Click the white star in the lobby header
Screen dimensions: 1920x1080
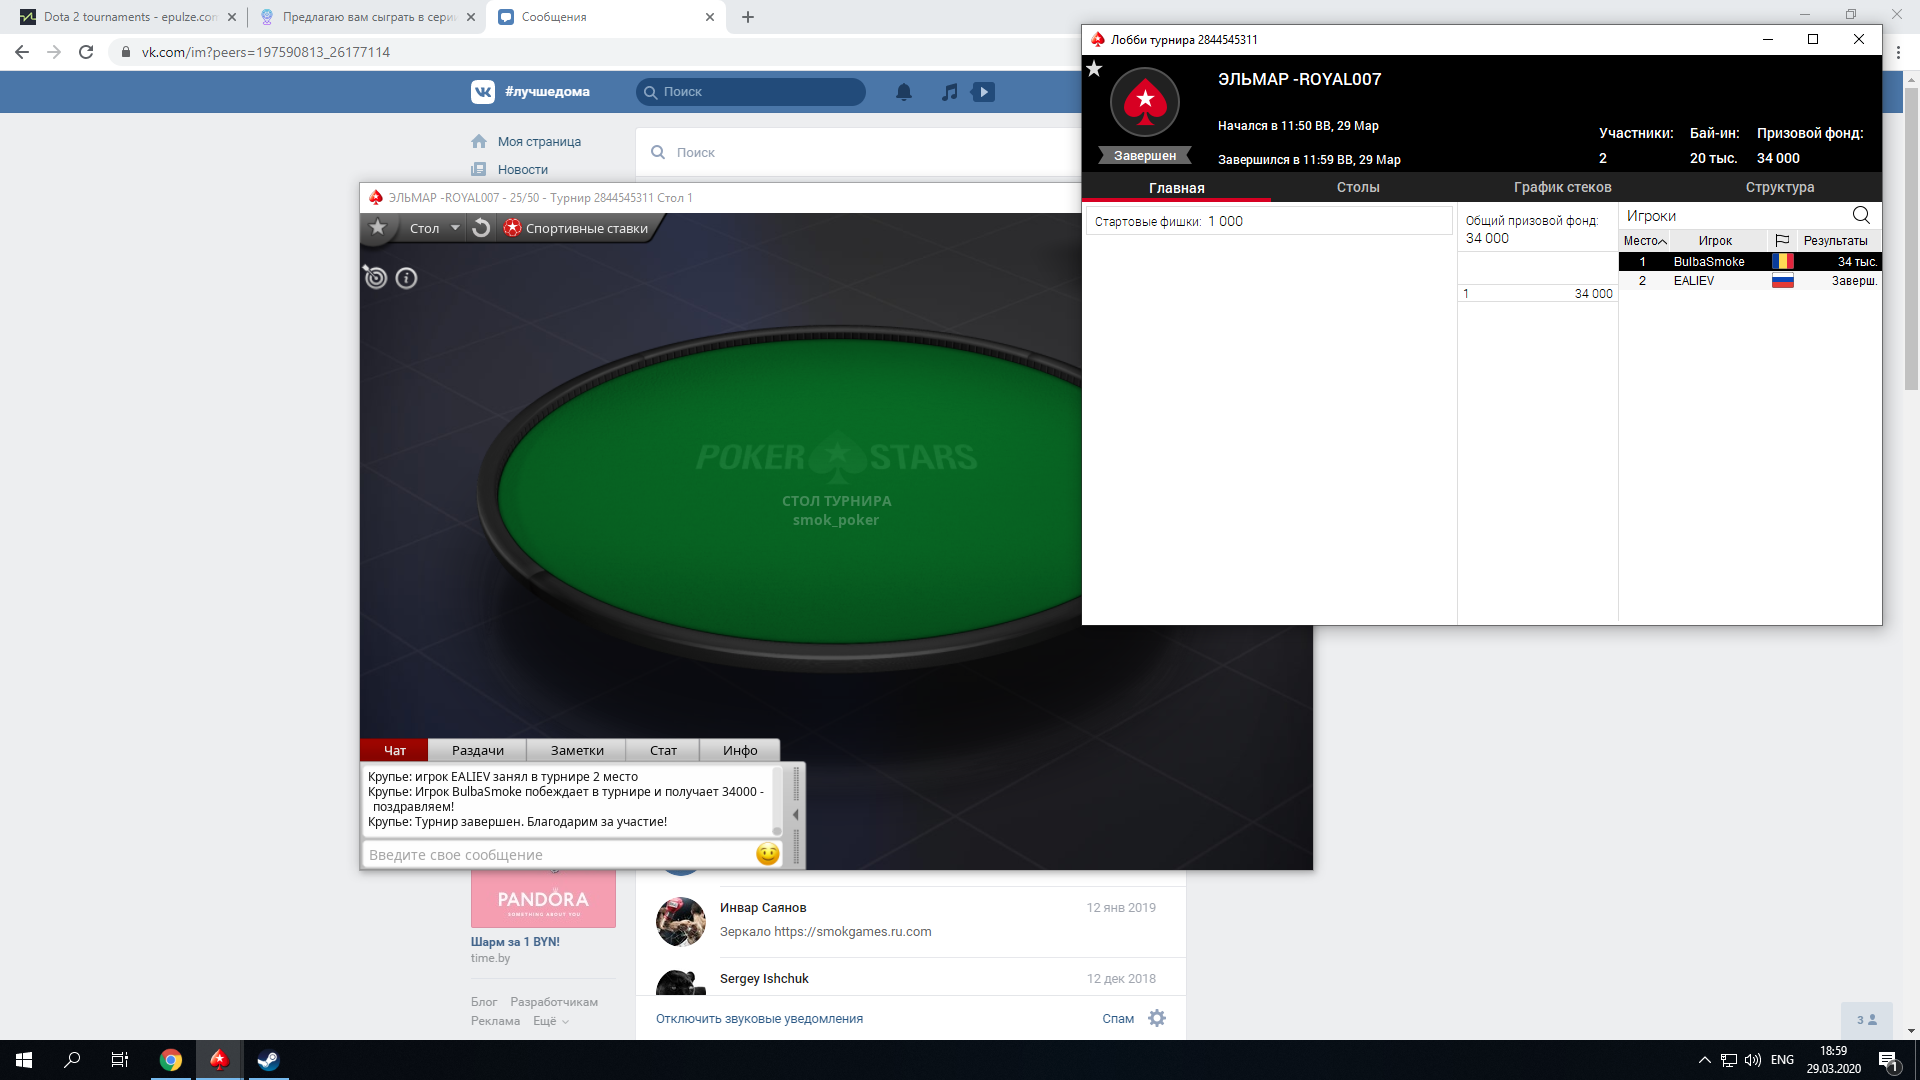[x=1094, y=69]
